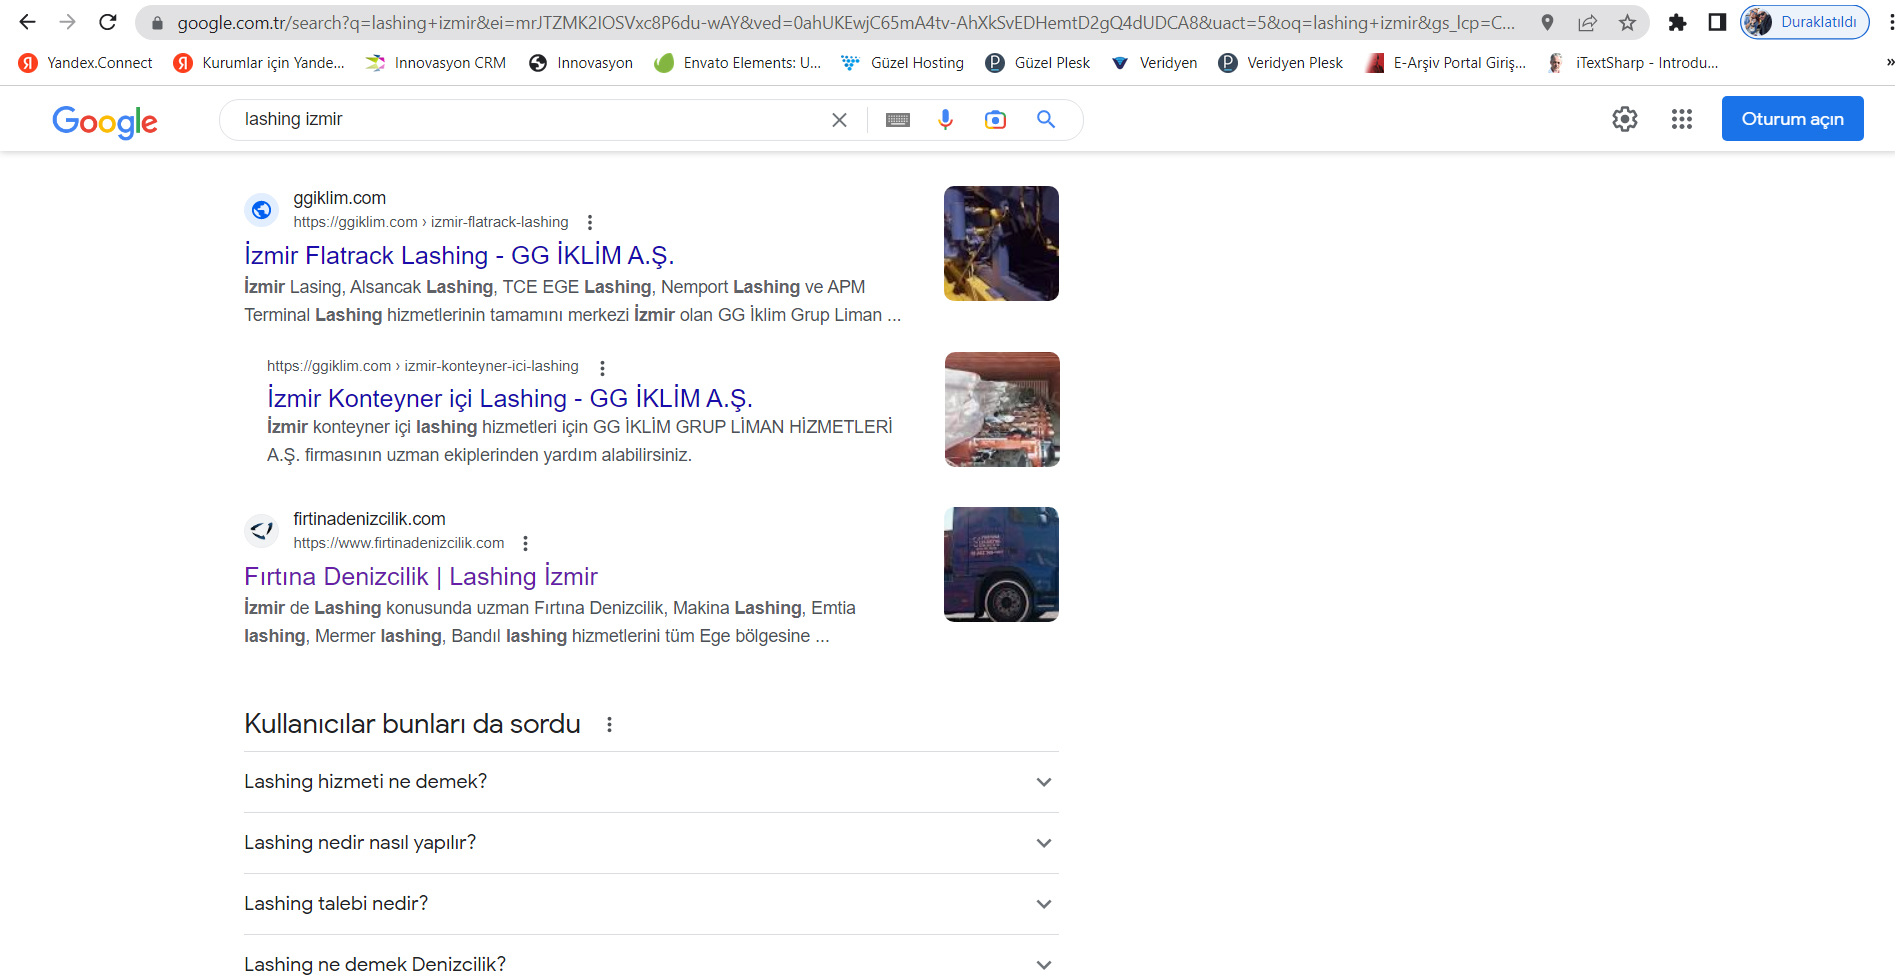Open options beside Kullanıcılar bunları da sordu
The width and height of the screenshot is (1895, 979).
609,724
